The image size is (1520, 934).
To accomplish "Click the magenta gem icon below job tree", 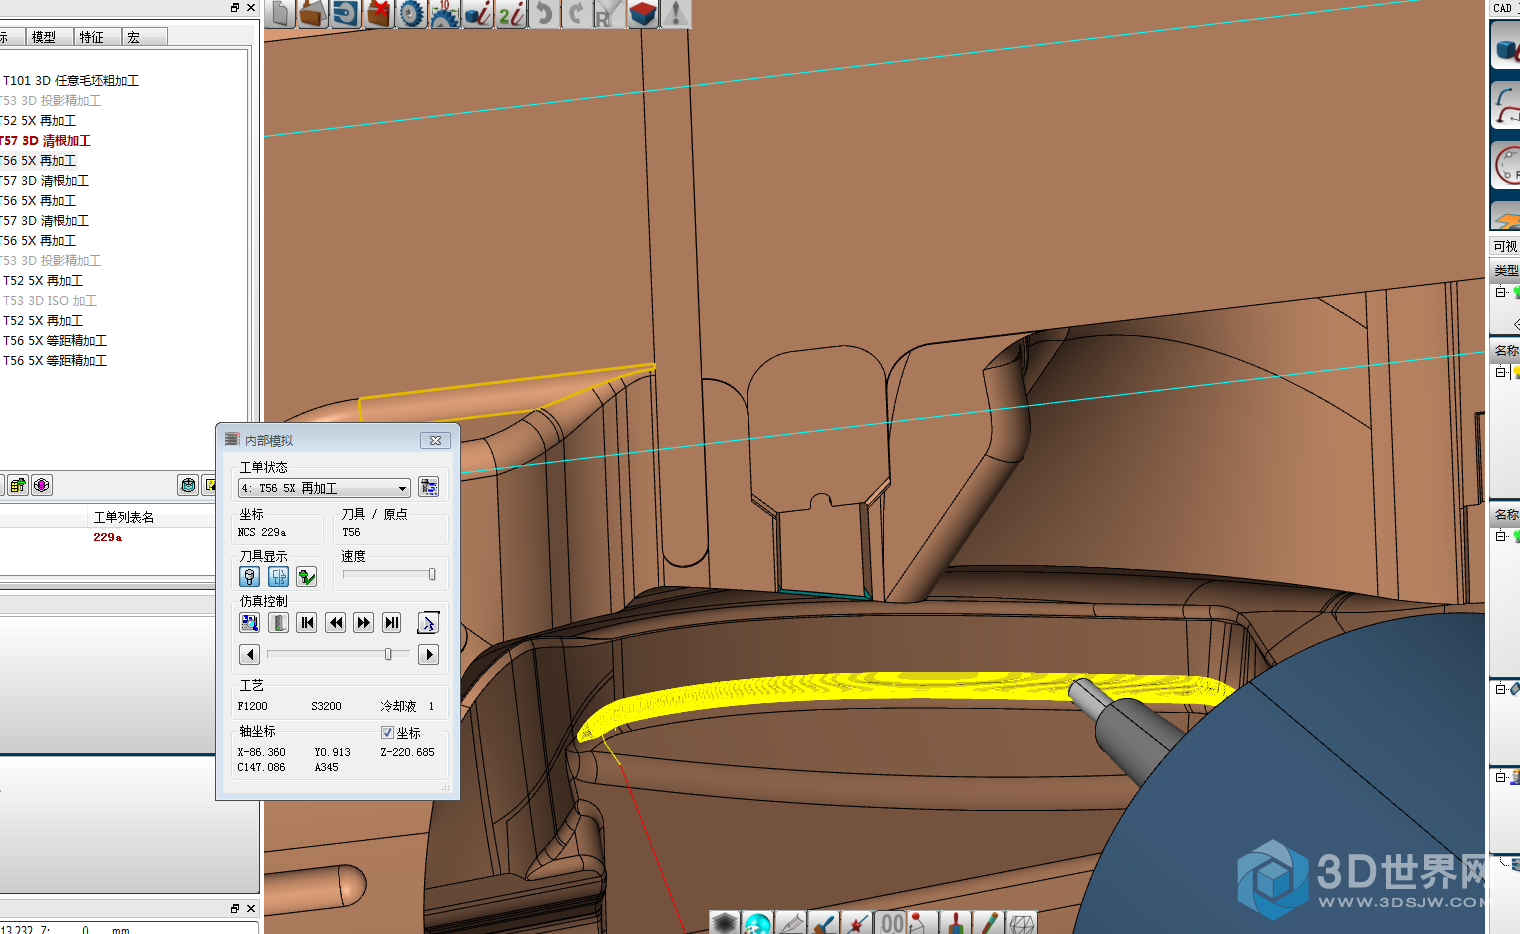I will pos(41,486).
